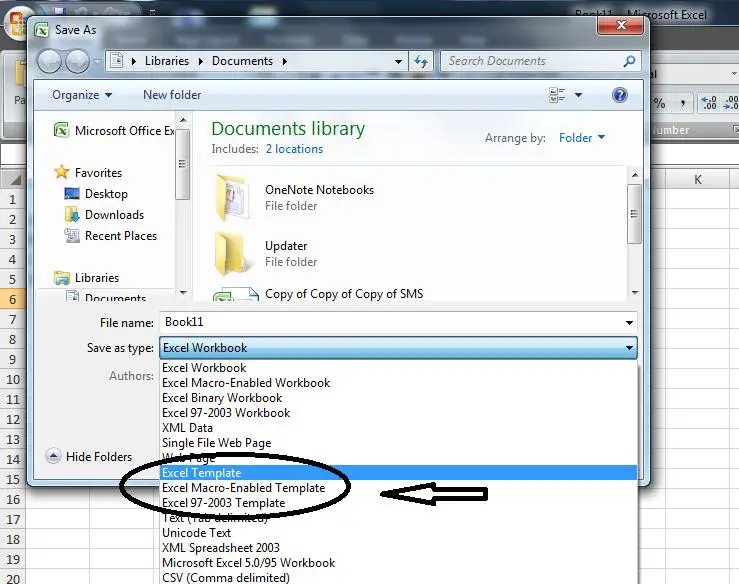739x584 pixels.
Task: Select column K header in Excel
Action: pyautogui.click(x=698, y=180)
